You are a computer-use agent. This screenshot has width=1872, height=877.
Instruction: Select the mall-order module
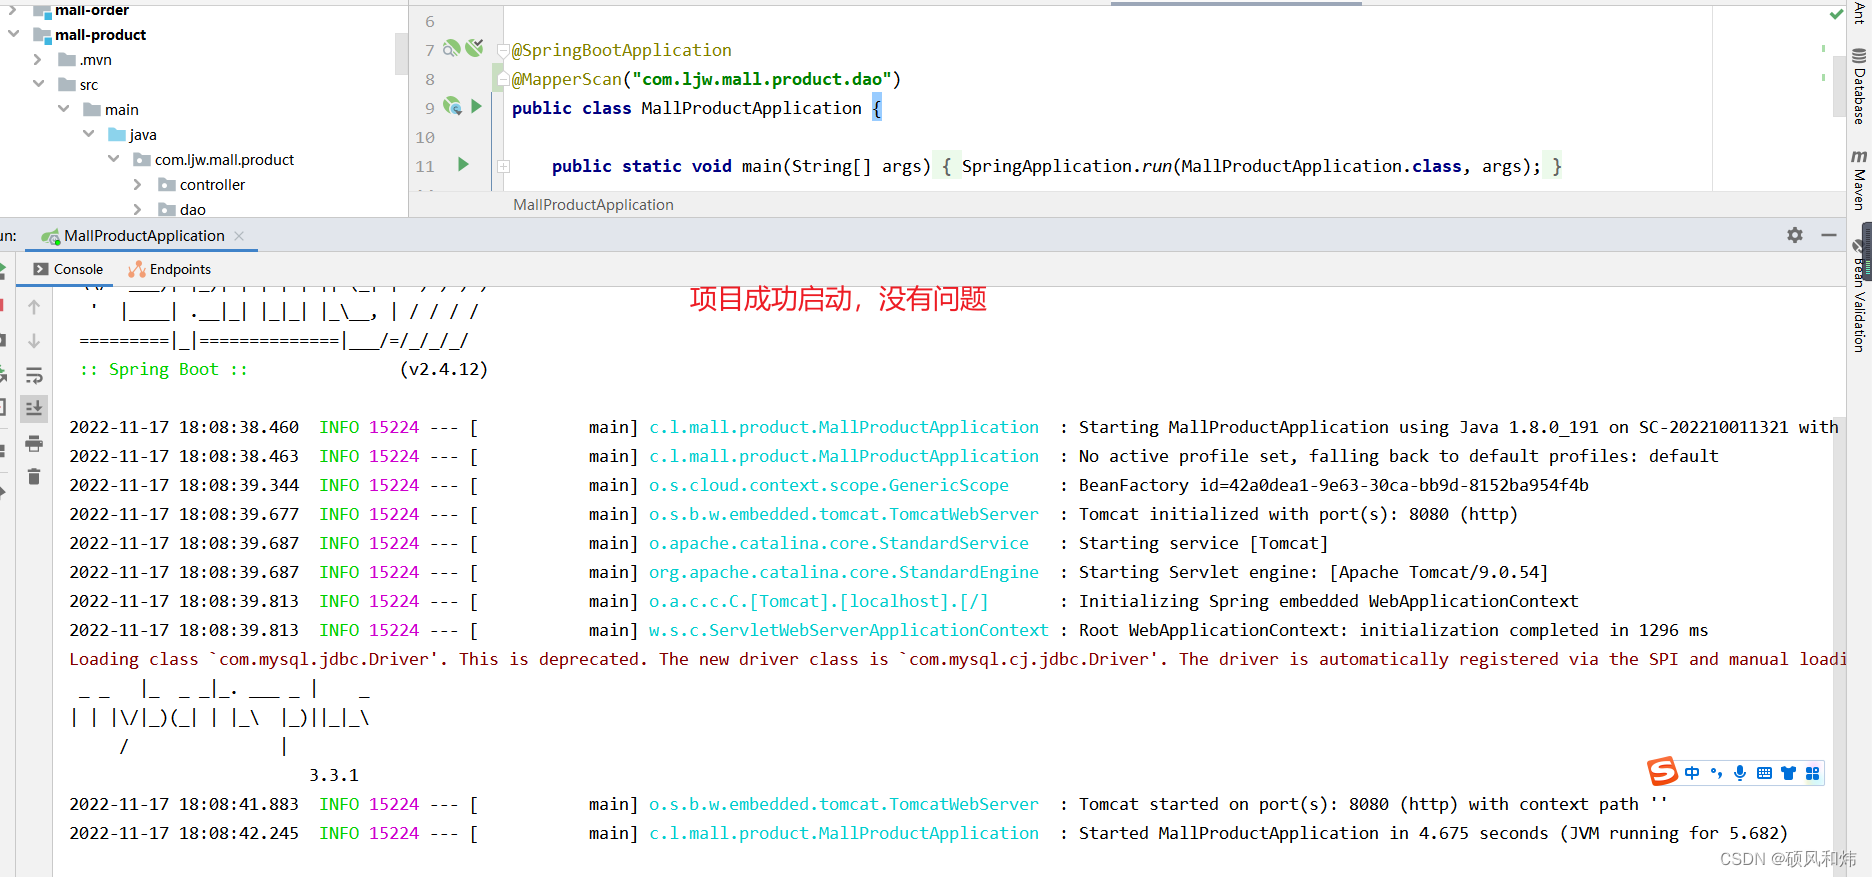[x=92, y=10]
